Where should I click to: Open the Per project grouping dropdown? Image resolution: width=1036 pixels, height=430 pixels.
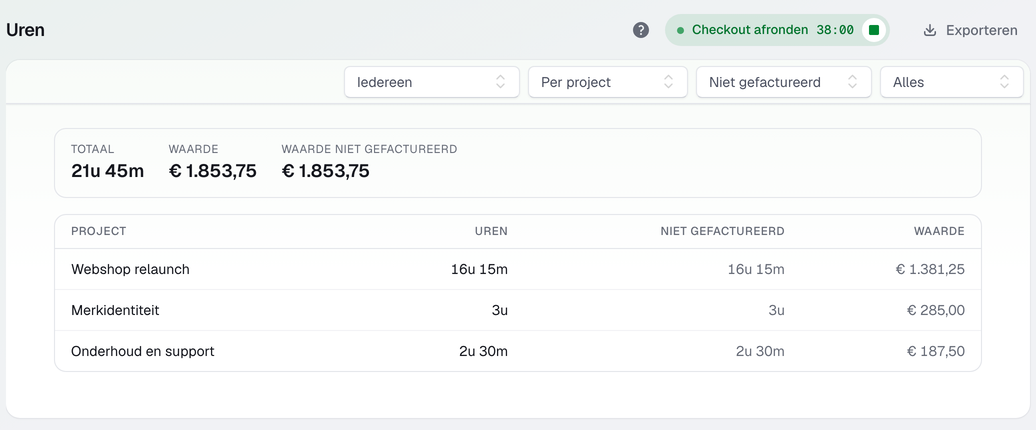[608, 83]
